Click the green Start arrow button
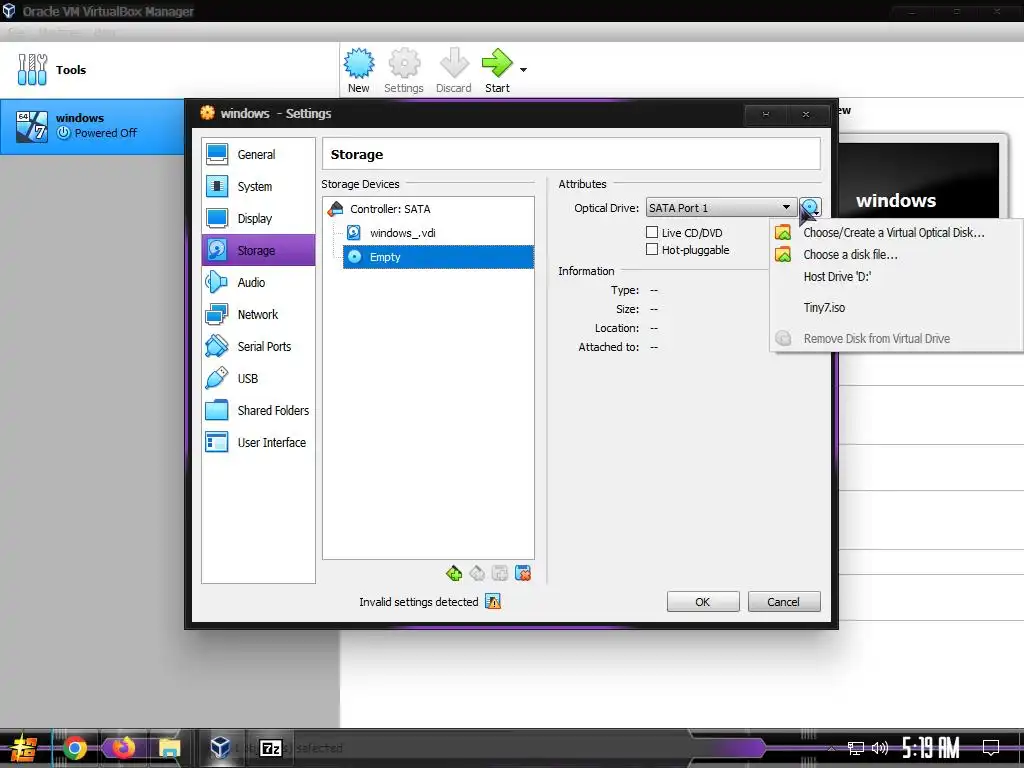 click(497, 71)
